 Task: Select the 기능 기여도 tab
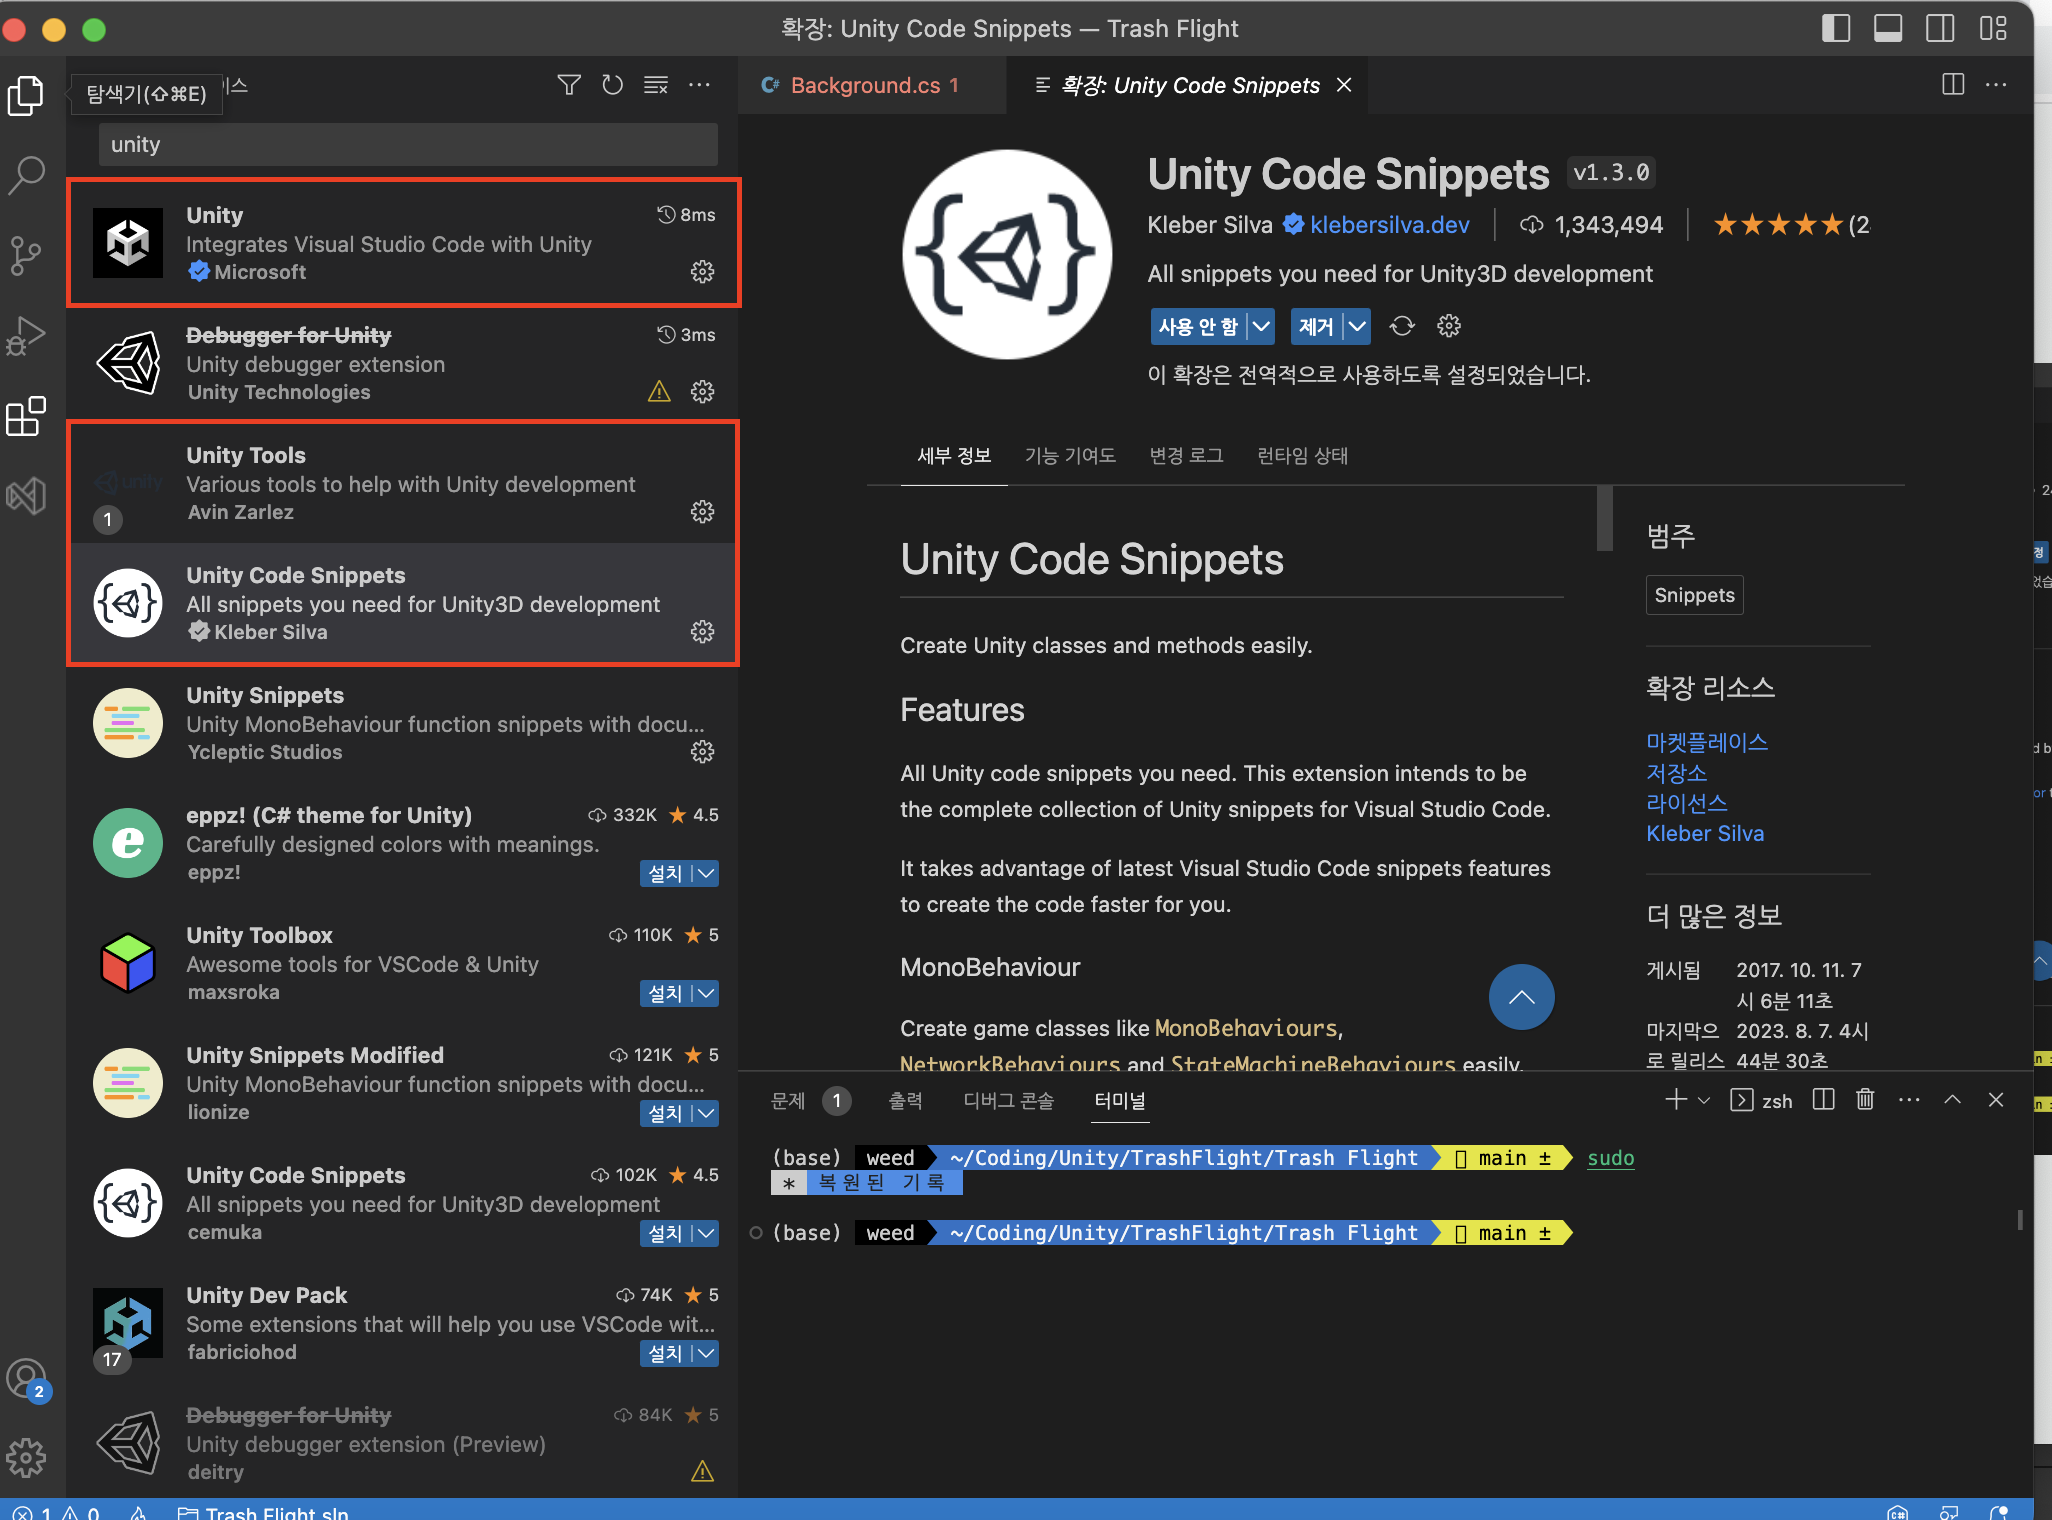coord(1070,456)
